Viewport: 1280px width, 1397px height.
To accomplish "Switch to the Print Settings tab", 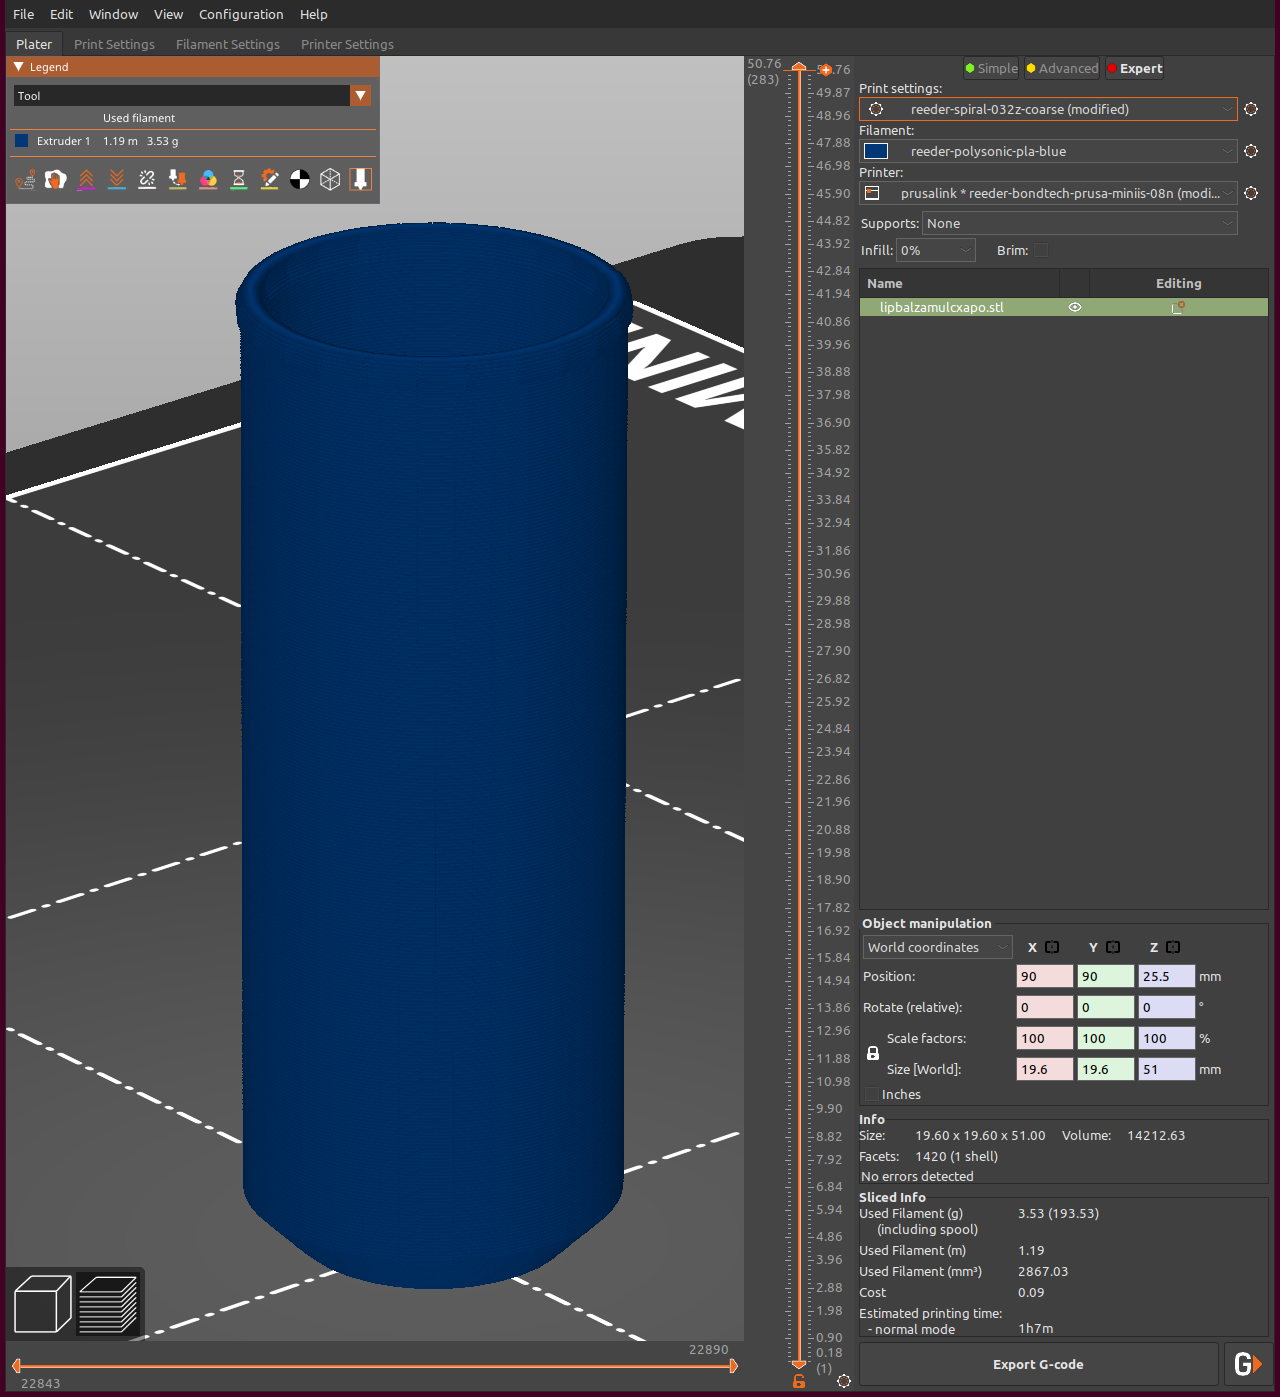I will coord(114,44).
